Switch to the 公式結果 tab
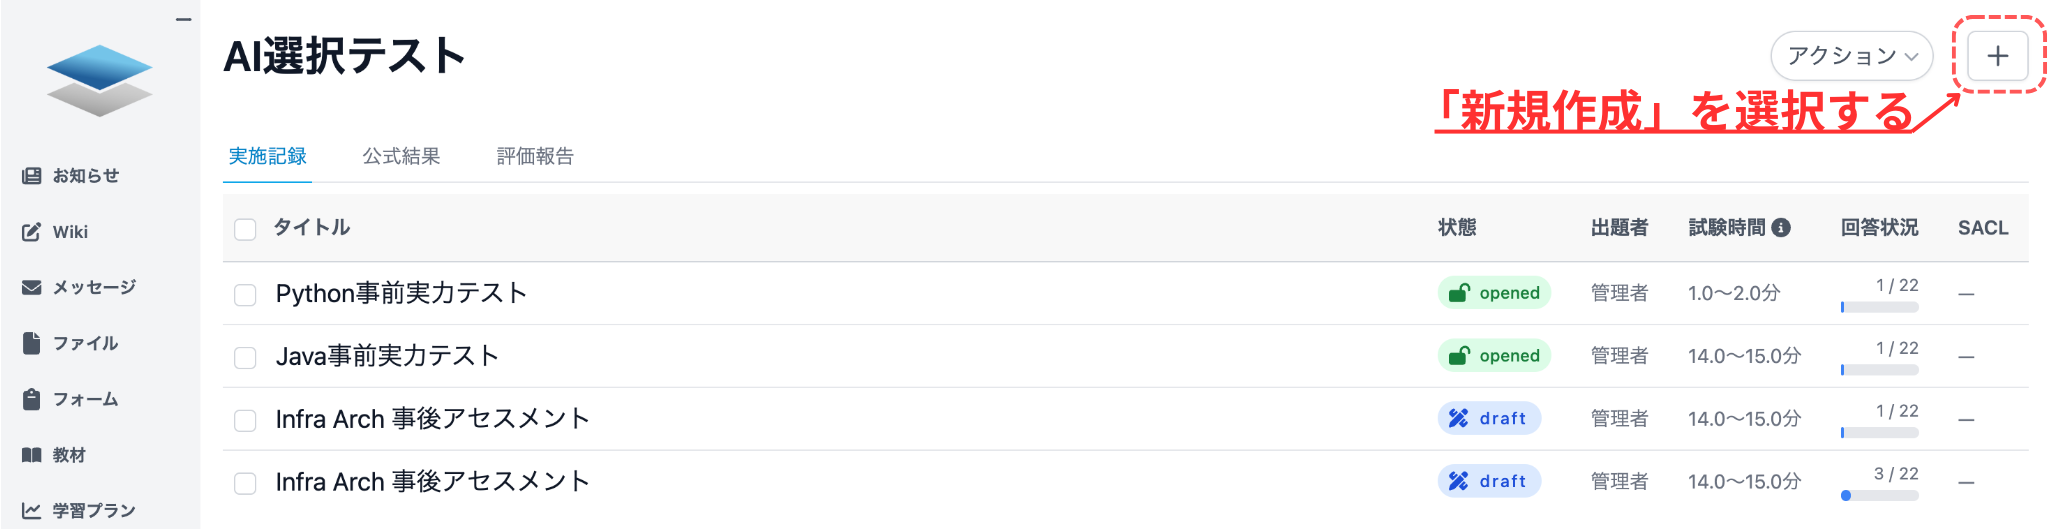This screenshot has height=529, width=2048. pyautogui.click(x=401, y=157)
